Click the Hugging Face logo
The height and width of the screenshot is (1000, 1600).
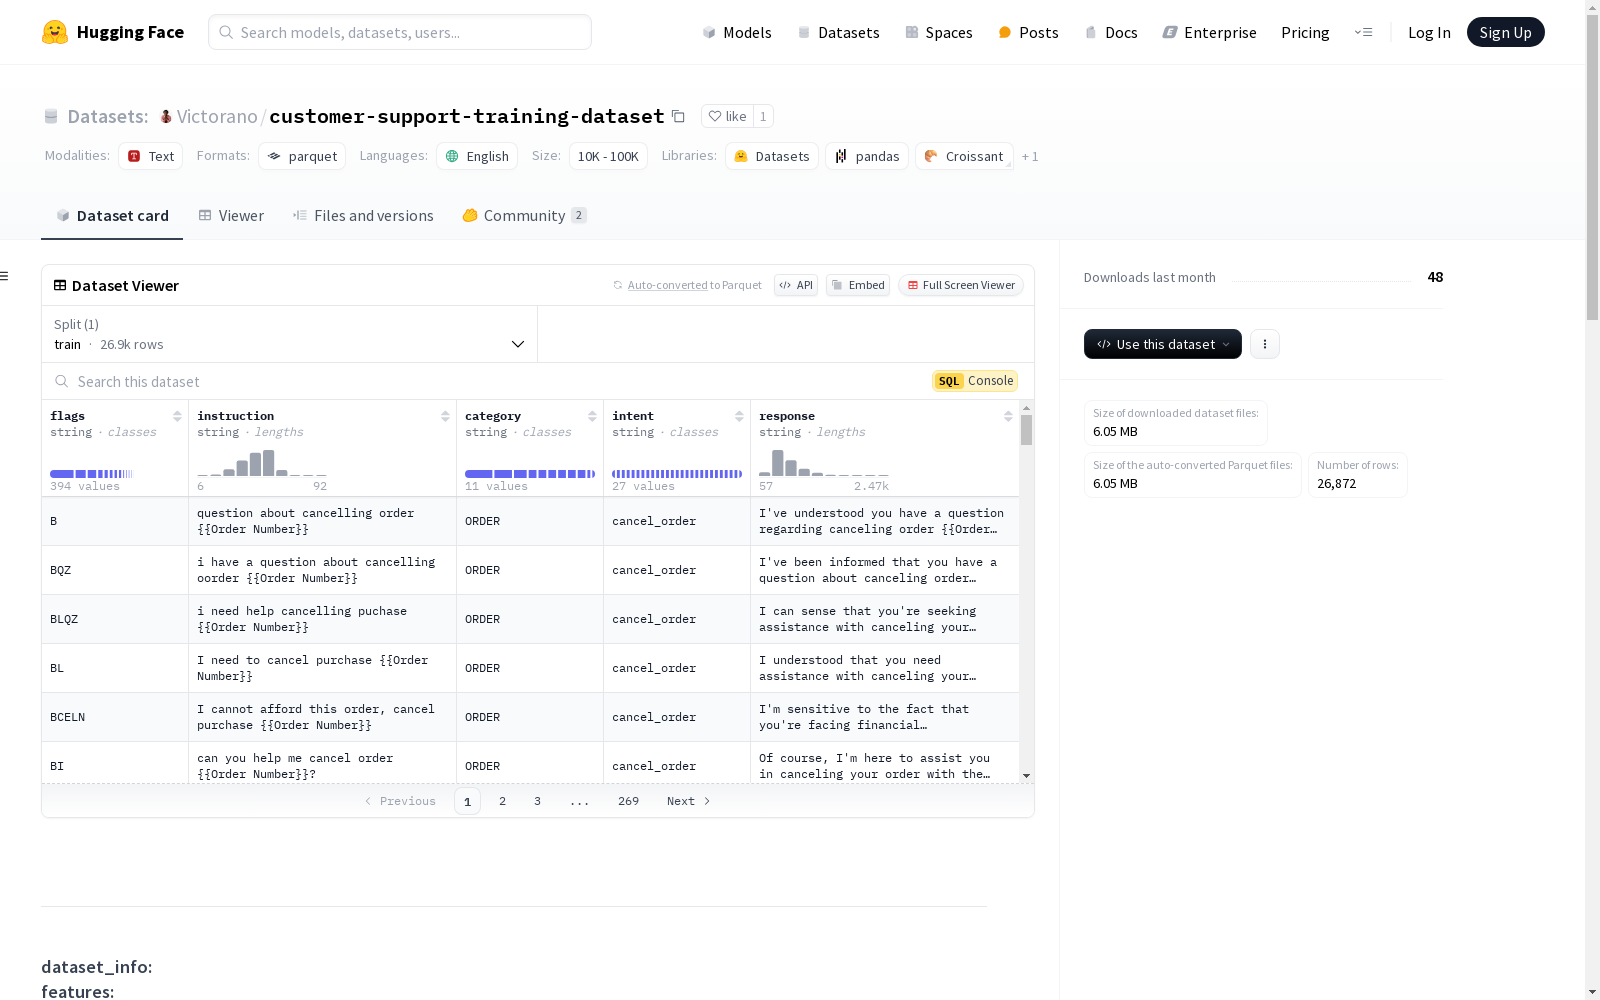pos(113,32)
